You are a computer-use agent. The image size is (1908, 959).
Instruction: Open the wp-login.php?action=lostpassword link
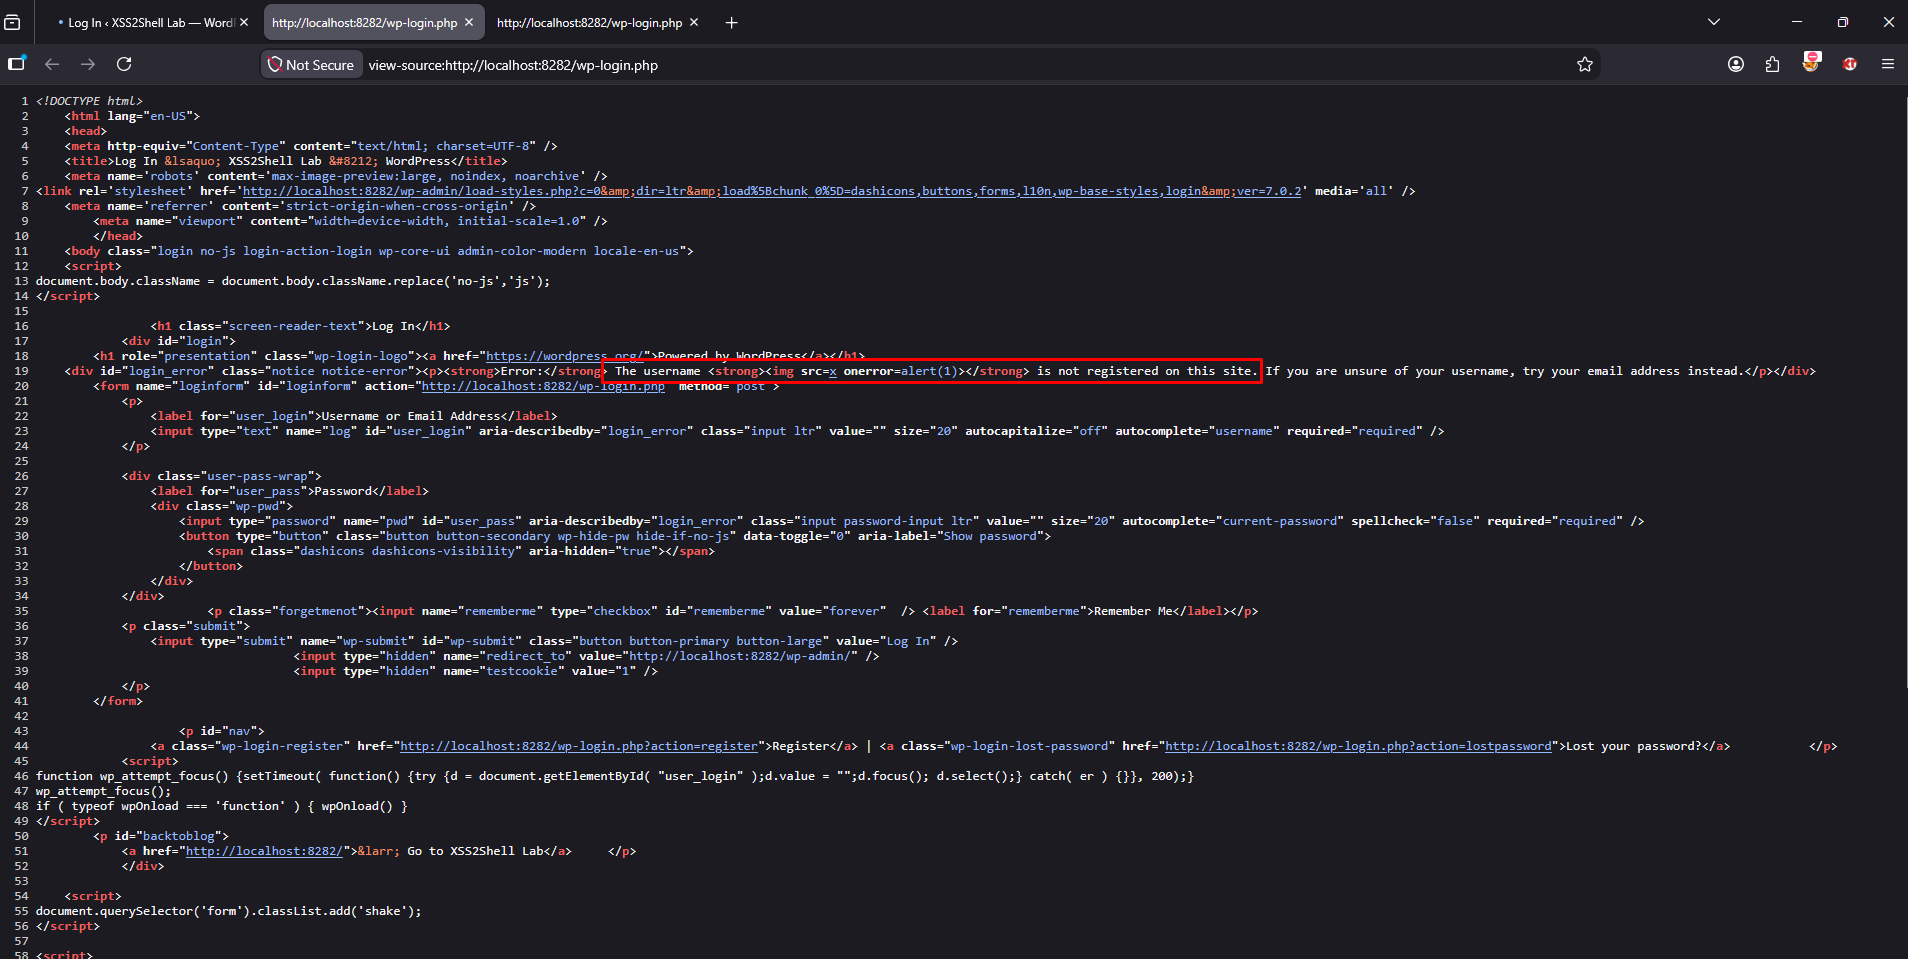point(1358,746)
